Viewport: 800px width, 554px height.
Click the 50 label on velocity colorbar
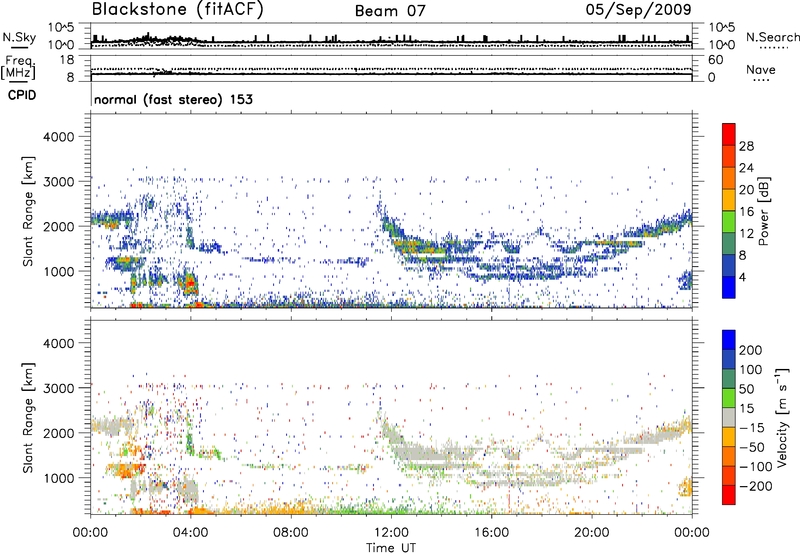(x=746, y=389)
